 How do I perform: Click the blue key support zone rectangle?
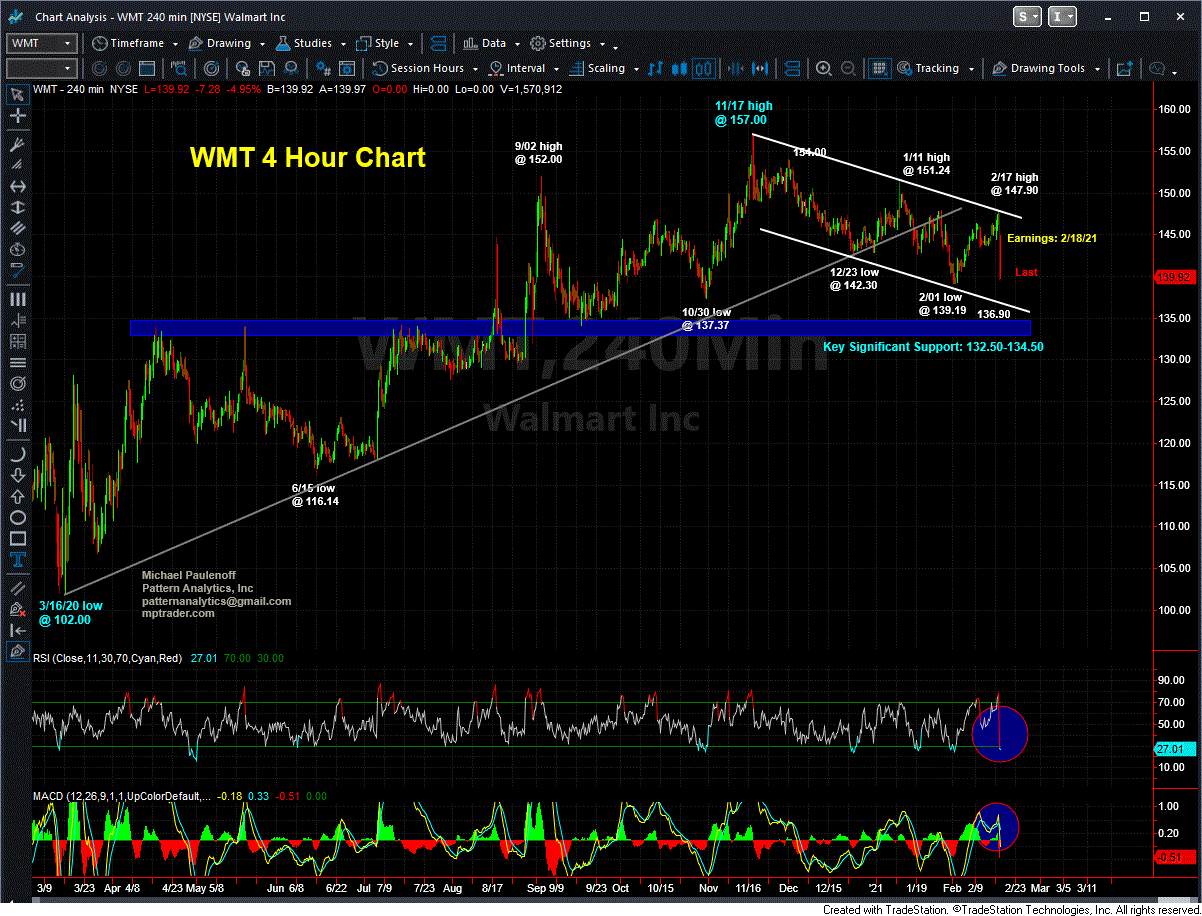click(580, 327)
